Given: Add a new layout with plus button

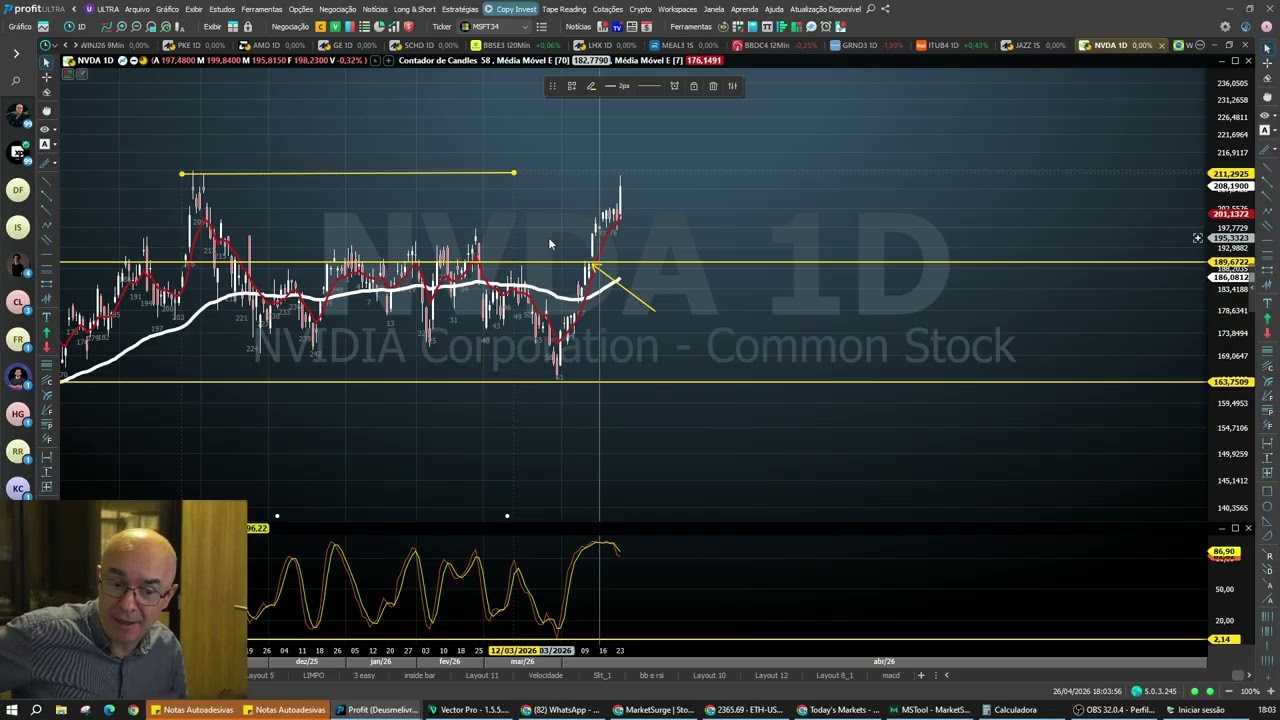Looking at the screenshot, I should [x=921, y=675].
